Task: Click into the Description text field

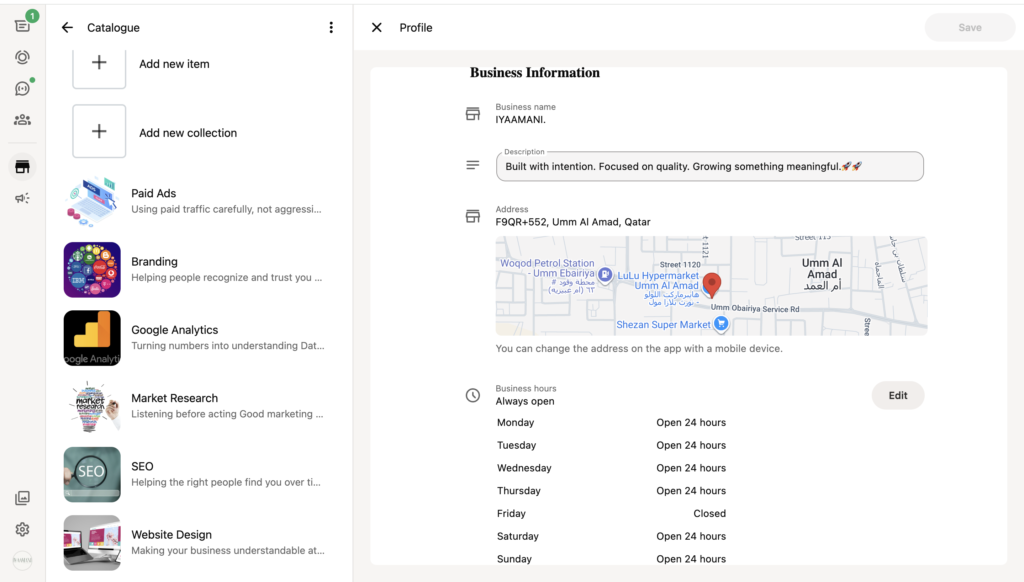Action: pyautogui.click(x=710, y=167)
